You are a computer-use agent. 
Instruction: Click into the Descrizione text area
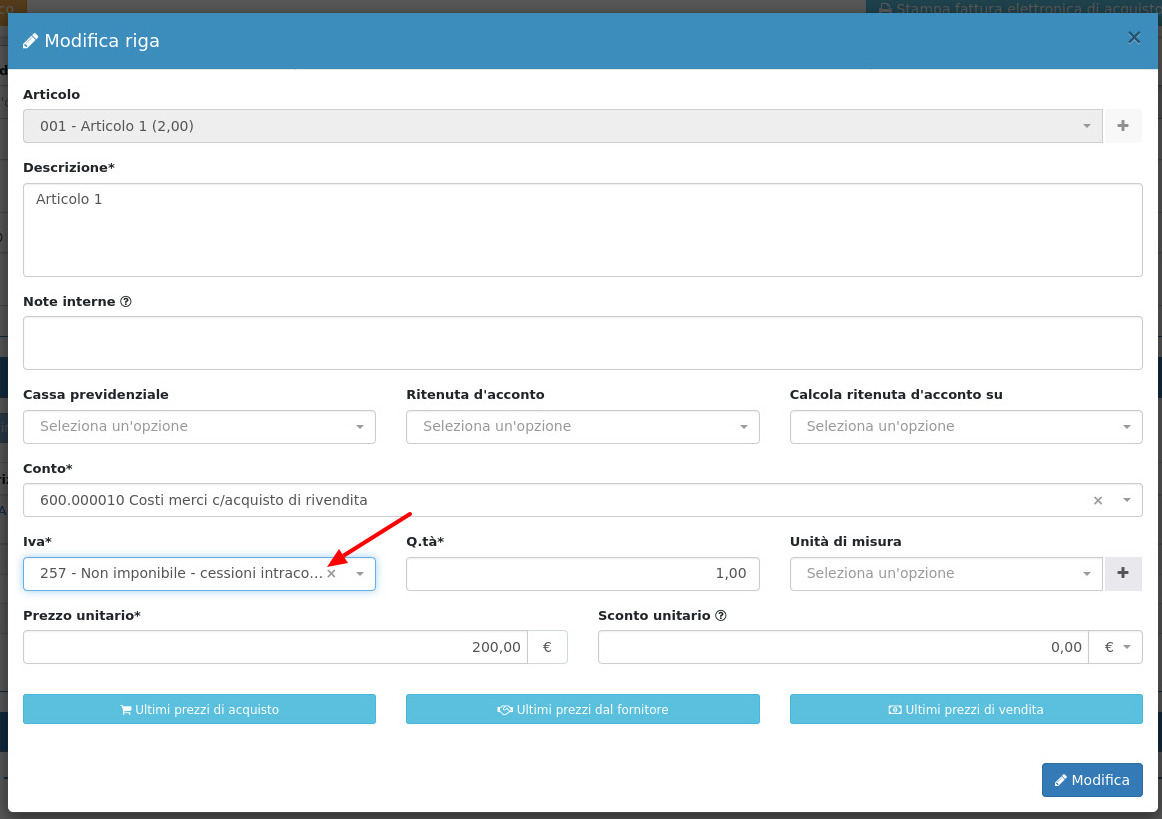coord(582,230)
